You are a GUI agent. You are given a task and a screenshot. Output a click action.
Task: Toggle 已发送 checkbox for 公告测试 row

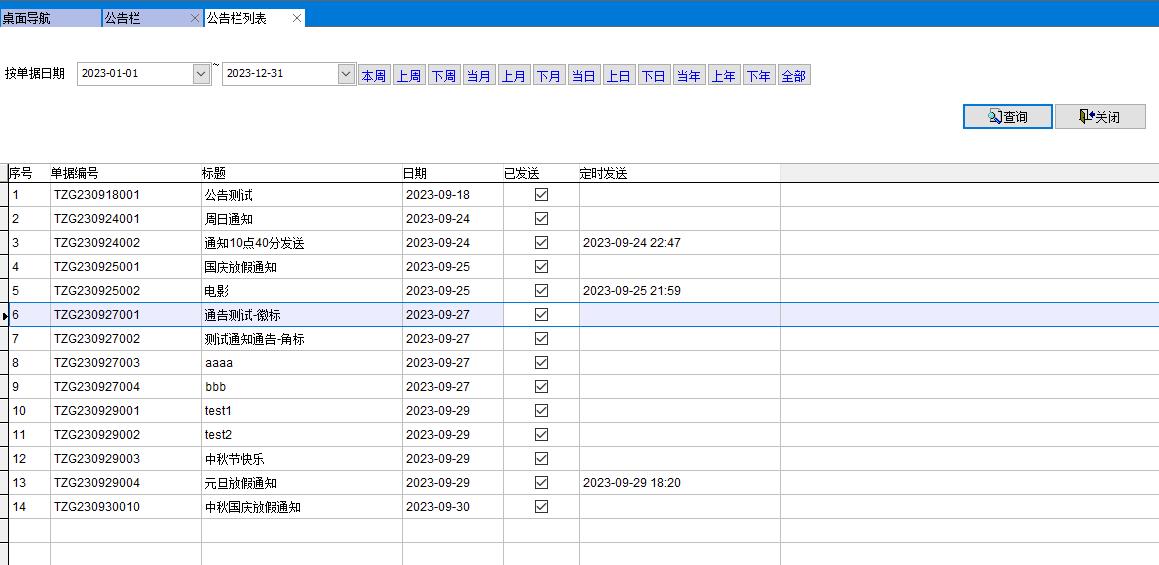[x=541, y=195]
